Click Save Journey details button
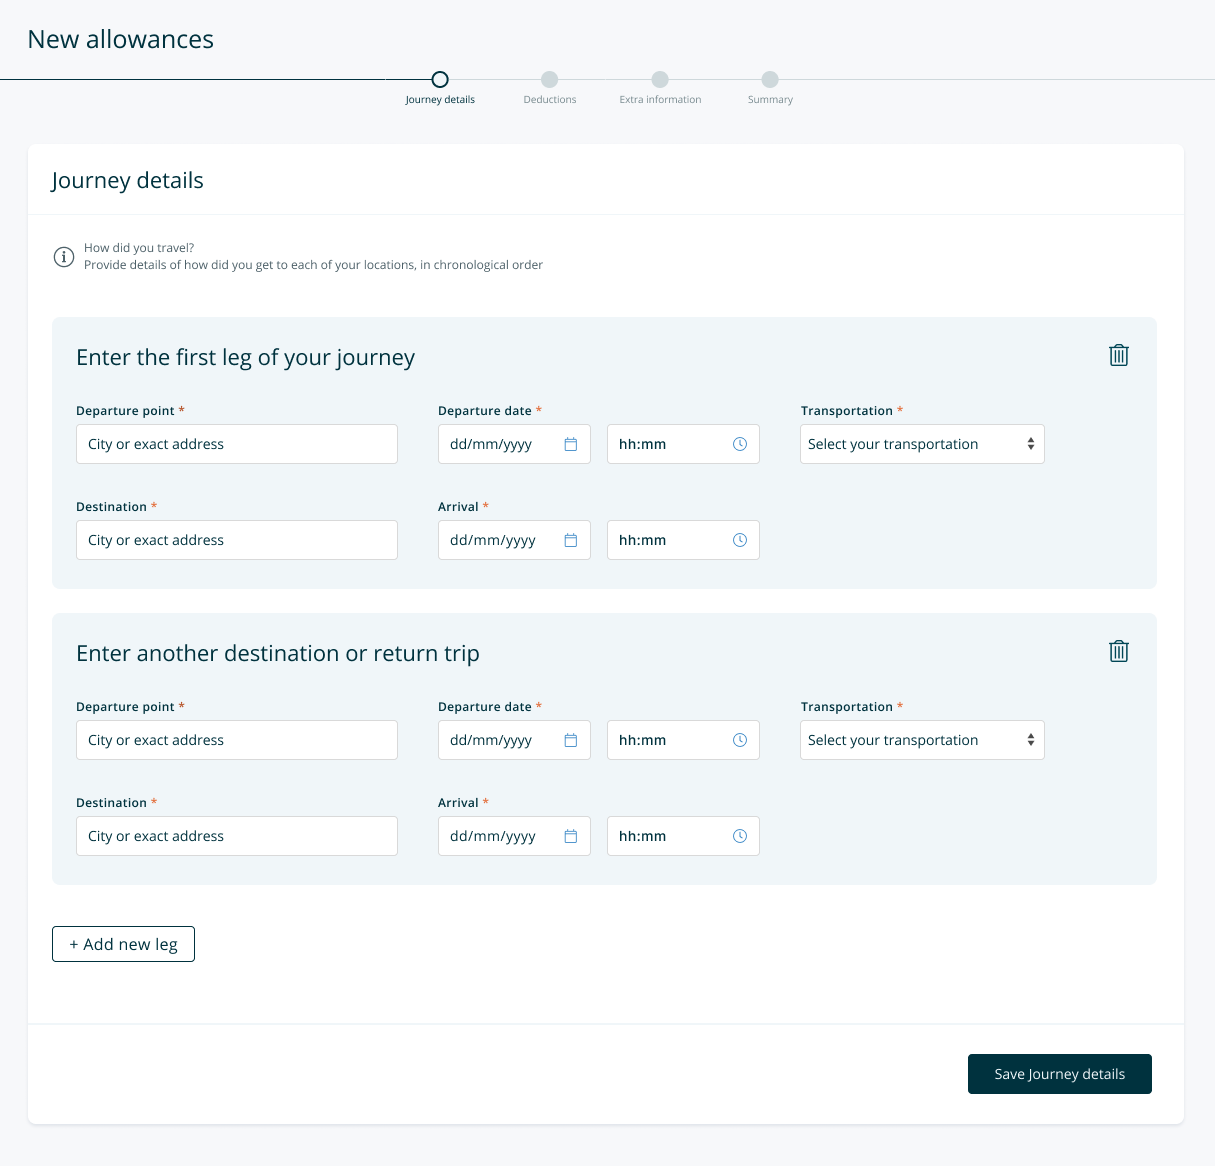The image size is (1215, 1166). coord(1059,1074)
